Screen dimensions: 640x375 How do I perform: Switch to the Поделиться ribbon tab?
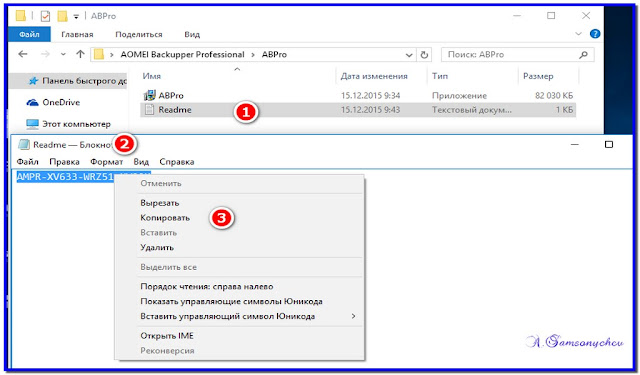[x=139, y=34]
